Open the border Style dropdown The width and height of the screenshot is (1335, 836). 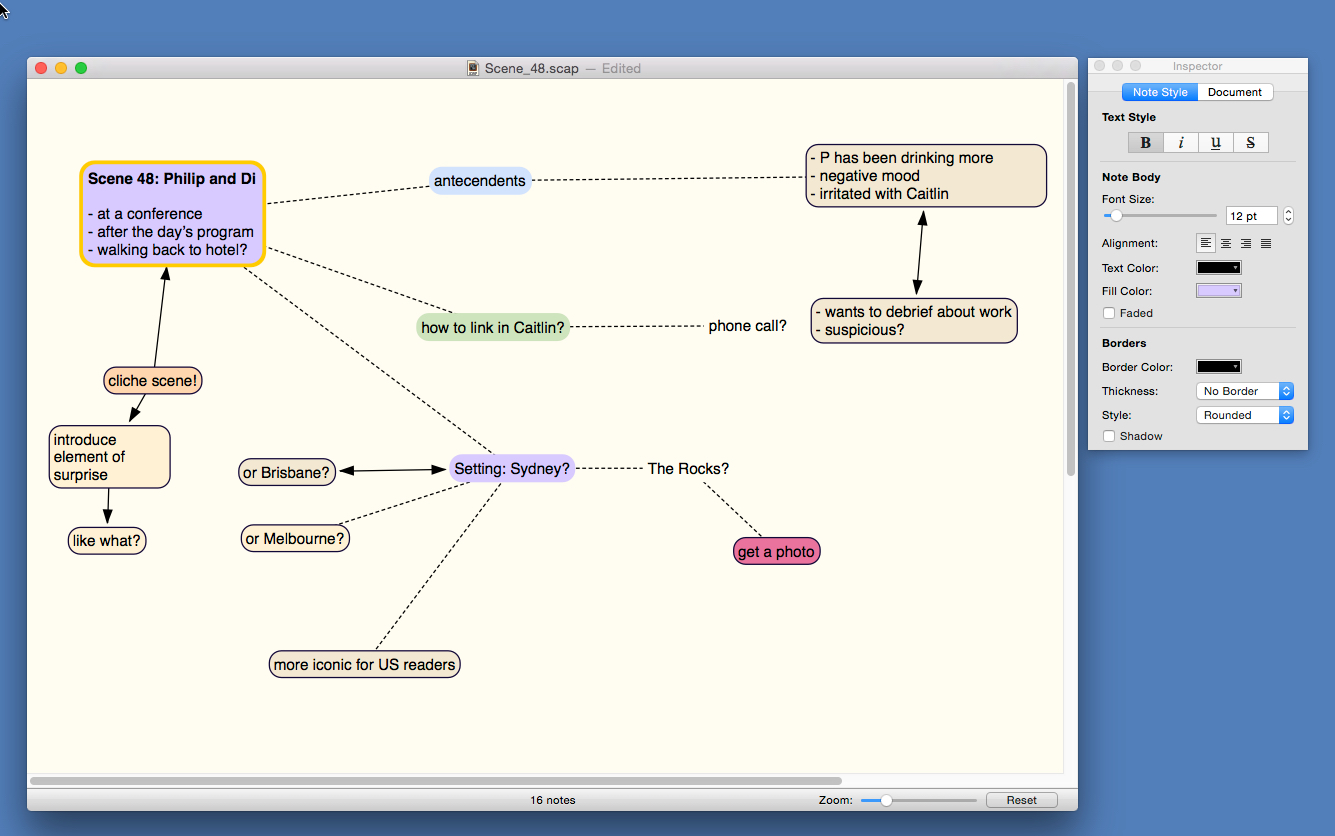tap(1244, 415)
